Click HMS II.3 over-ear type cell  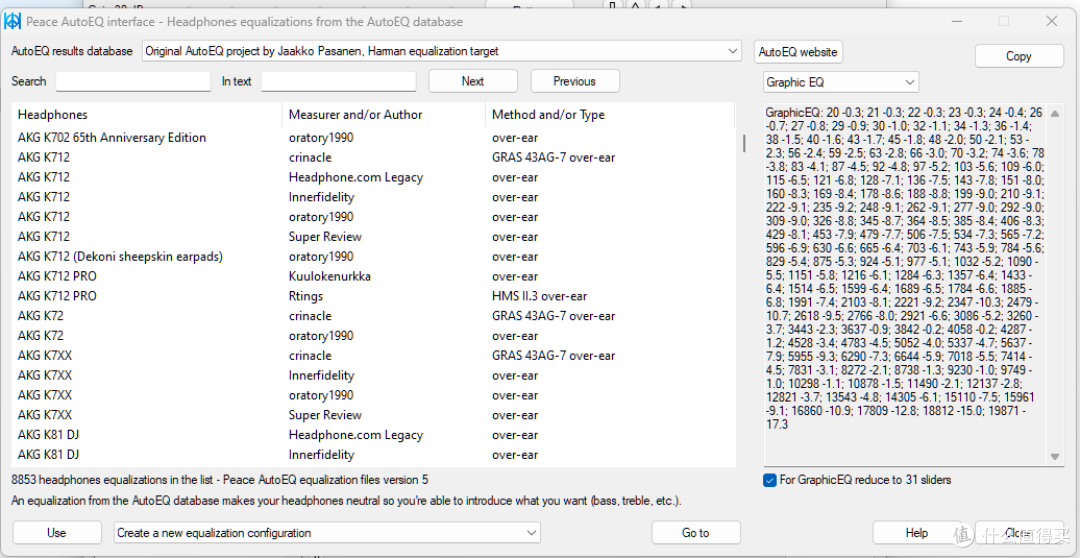pyautogui.click(x=539, y=296)
